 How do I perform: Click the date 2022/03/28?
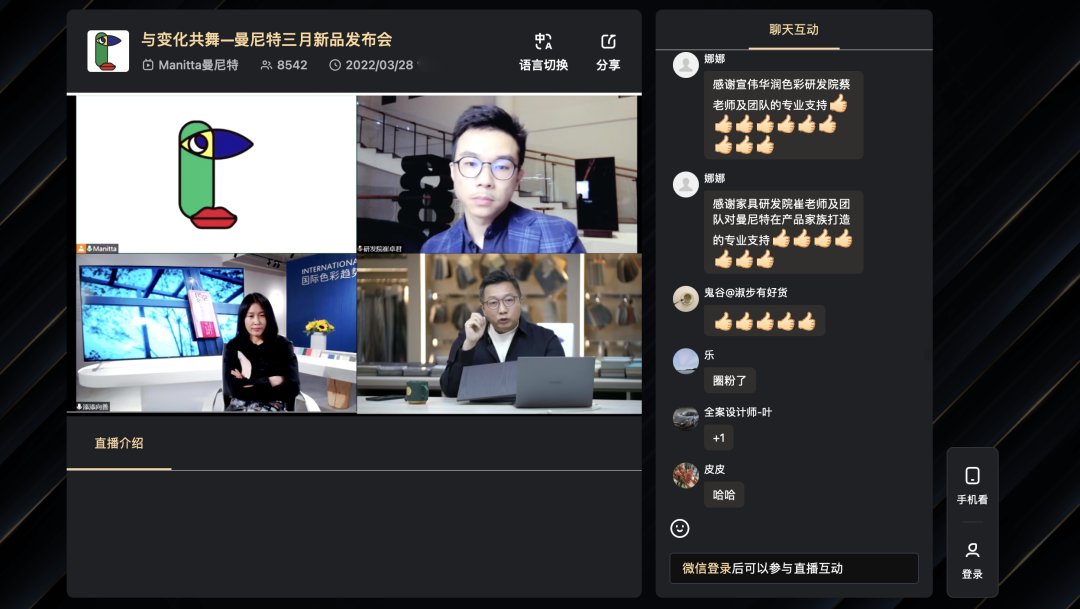(x=379, y=65)
